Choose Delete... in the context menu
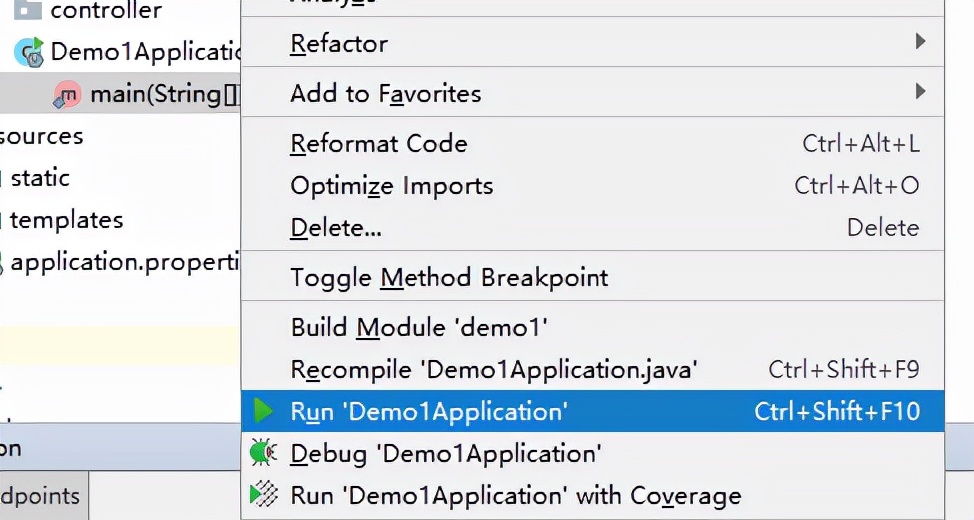Image resolution: width=974 pixels, height=520 pixels. (336, 228)
